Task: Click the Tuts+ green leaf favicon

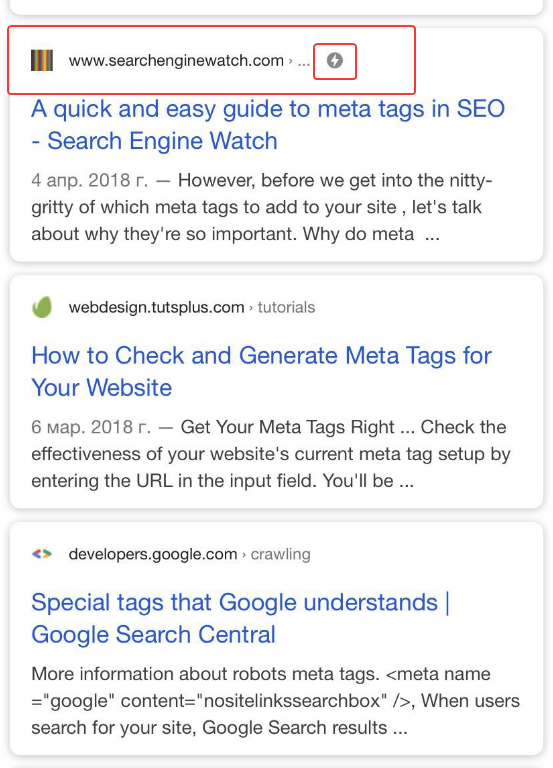Action: coord(42,308)
